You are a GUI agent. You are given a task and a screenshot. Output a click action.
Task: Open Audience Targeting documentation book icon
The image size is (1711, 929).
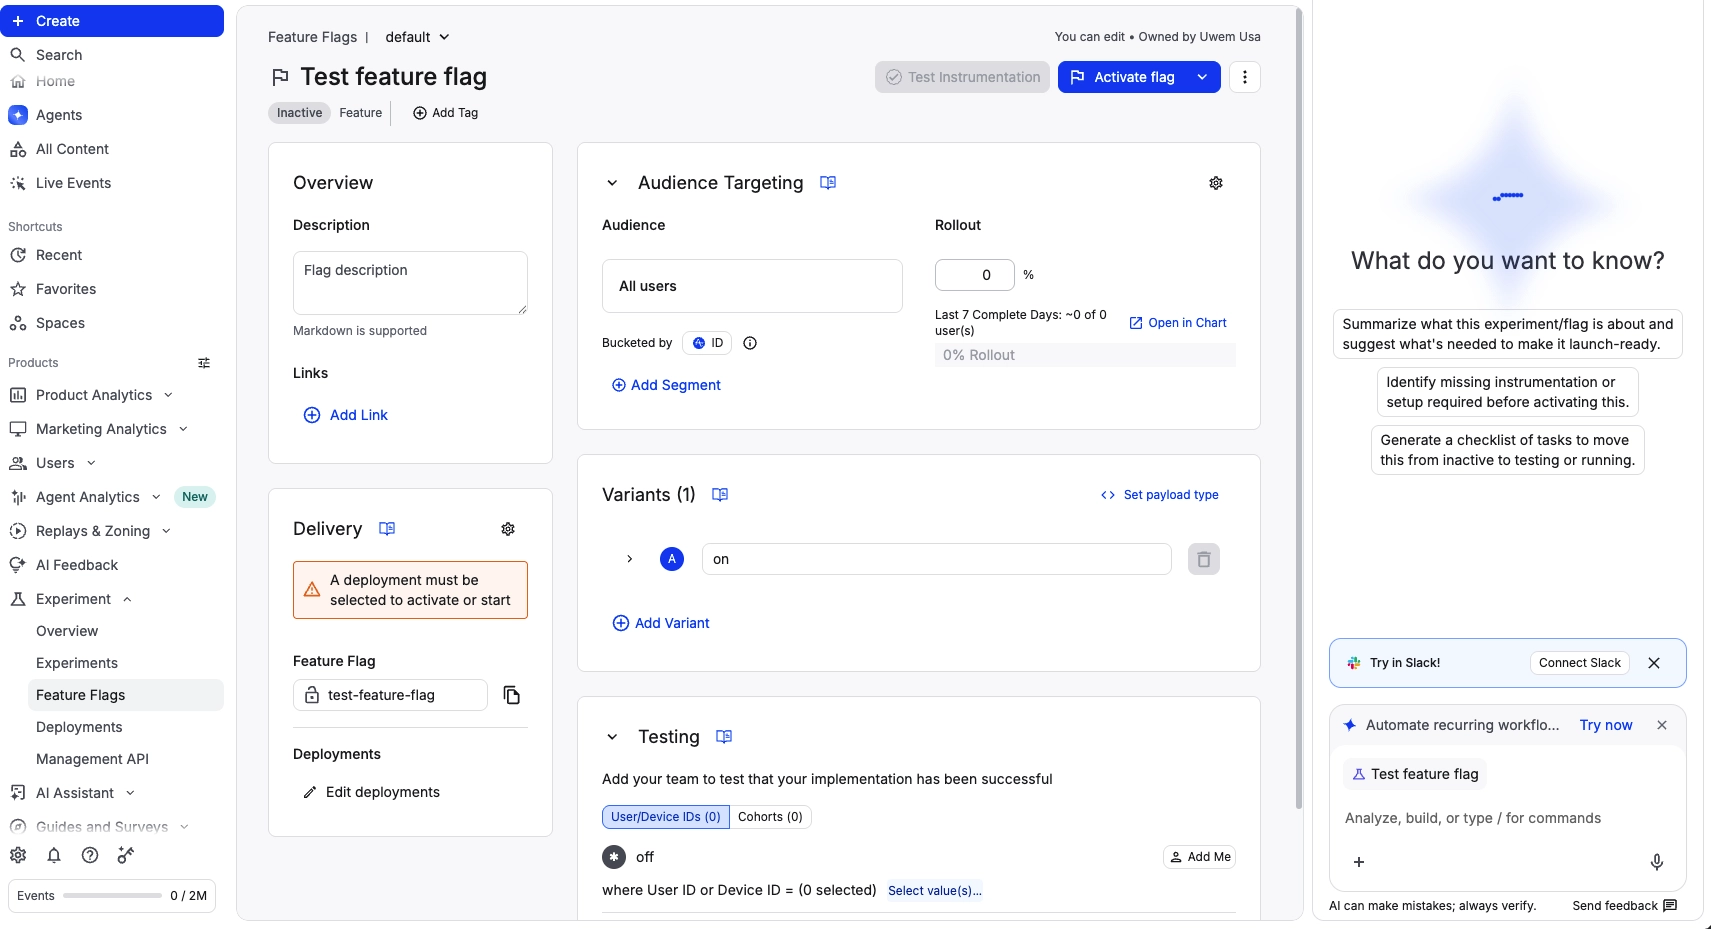[x=828, y=183]
